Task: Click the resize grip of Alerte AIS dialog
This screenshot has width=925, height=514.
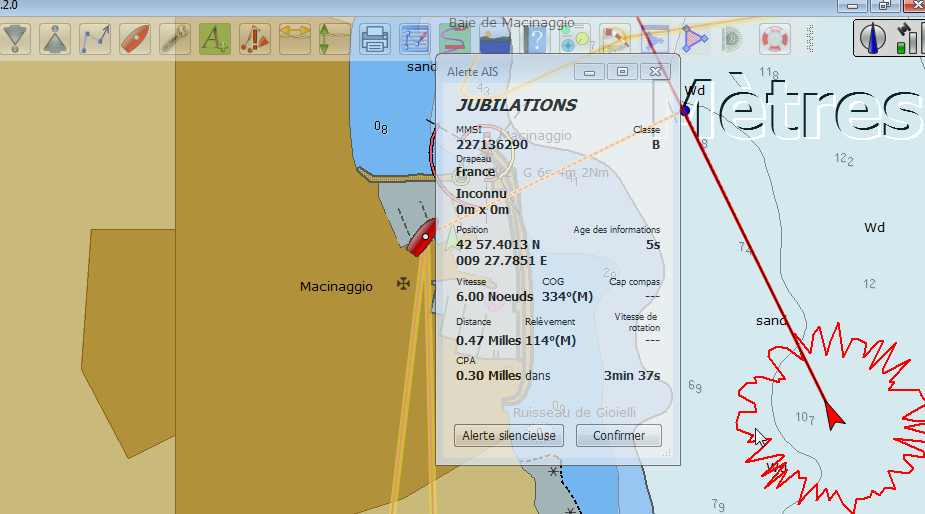Action: click(667, 453)
